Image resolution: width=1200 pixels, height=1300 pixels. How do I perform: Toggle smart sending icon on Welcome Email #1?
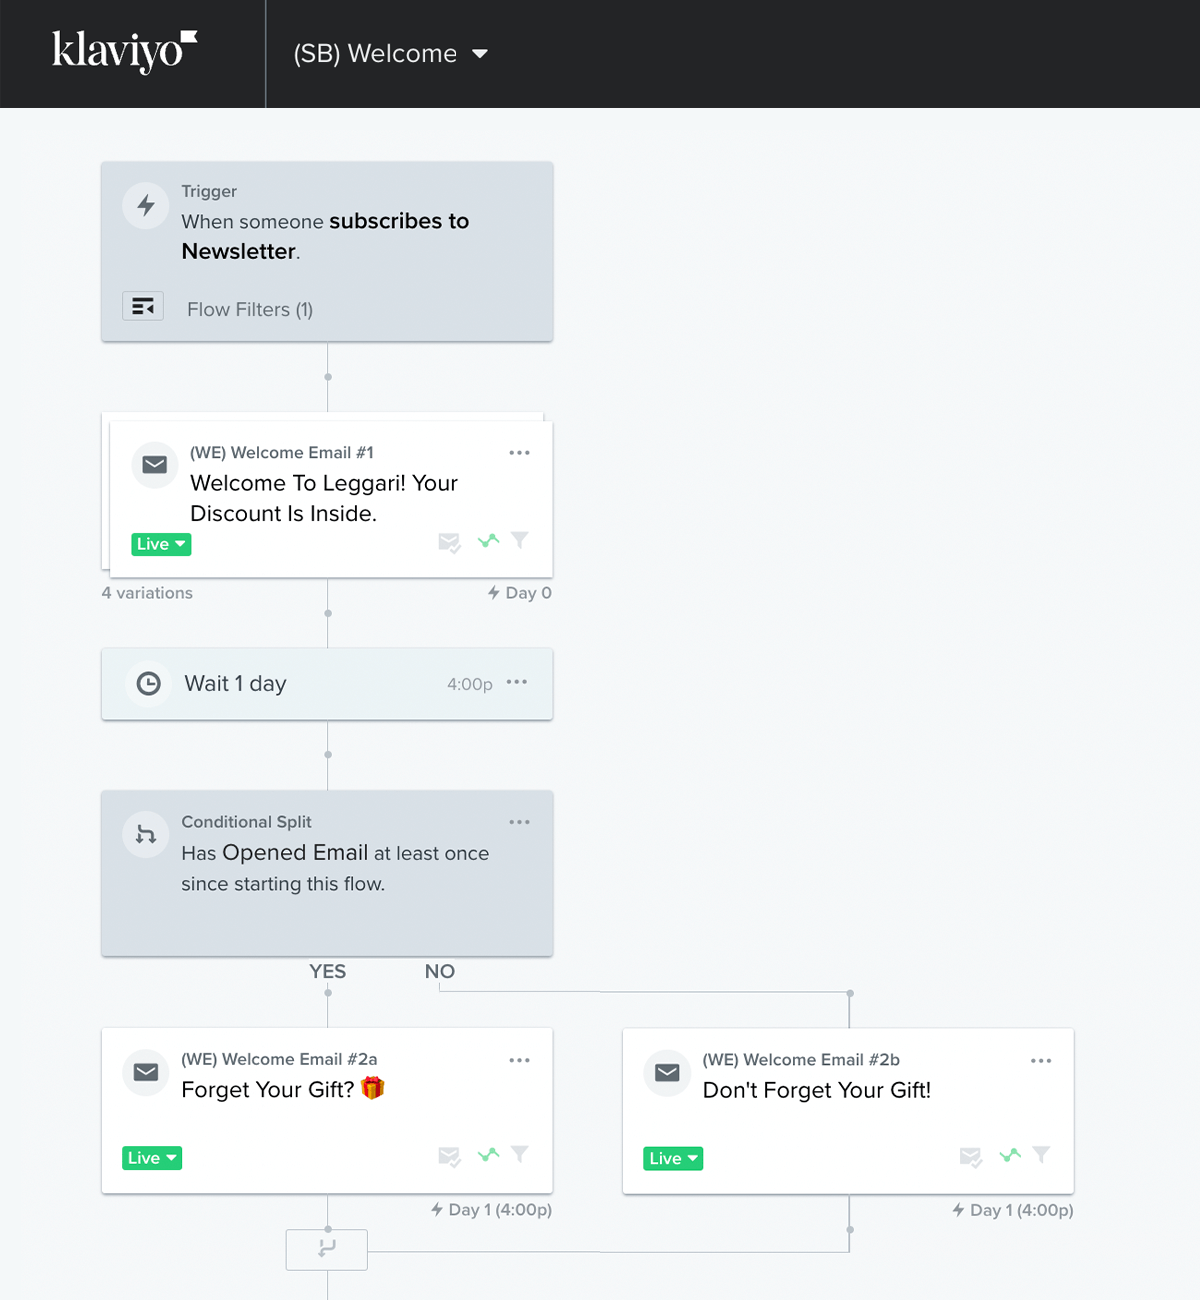pyautogui.click(x=450, y=542)
